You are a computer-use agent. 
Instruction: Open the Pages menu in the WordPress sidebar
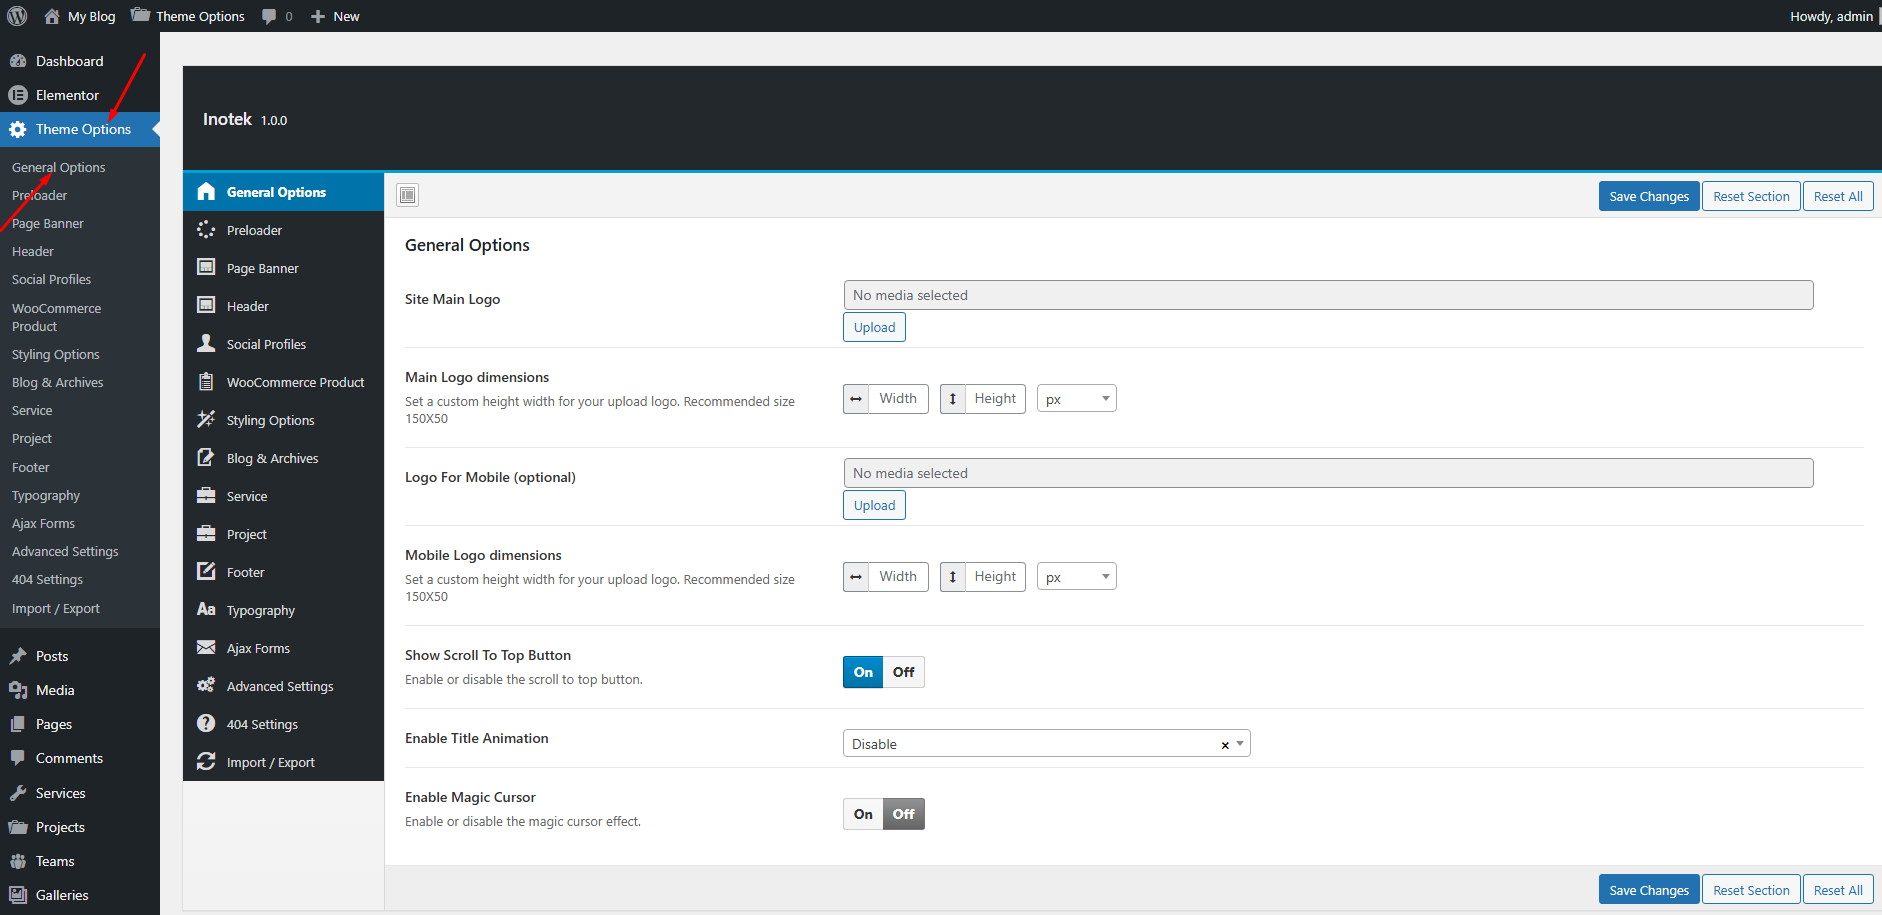[x=54, y=724]
